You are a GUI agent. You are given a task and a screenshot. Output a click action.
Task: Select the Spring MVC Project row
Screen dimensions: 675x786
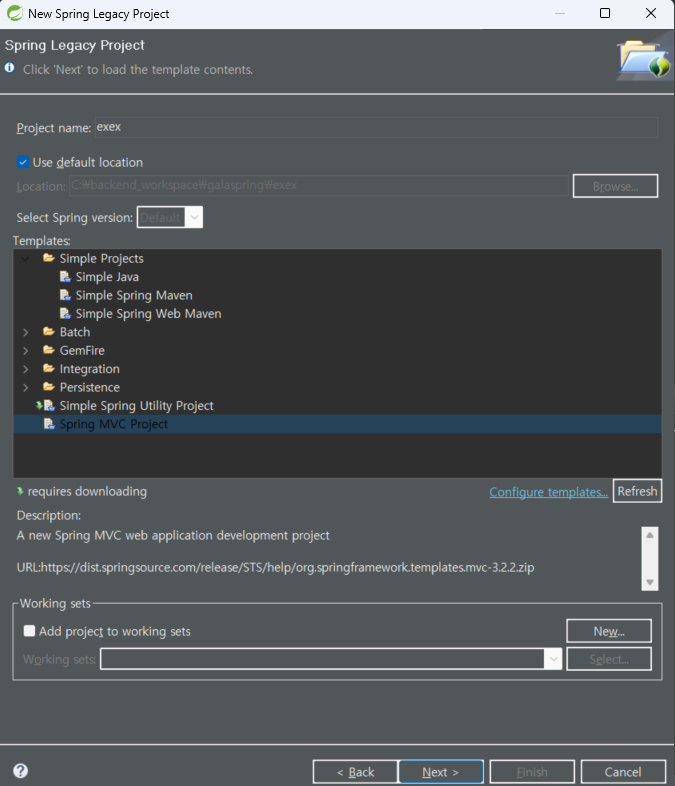[x=337, y=424]
